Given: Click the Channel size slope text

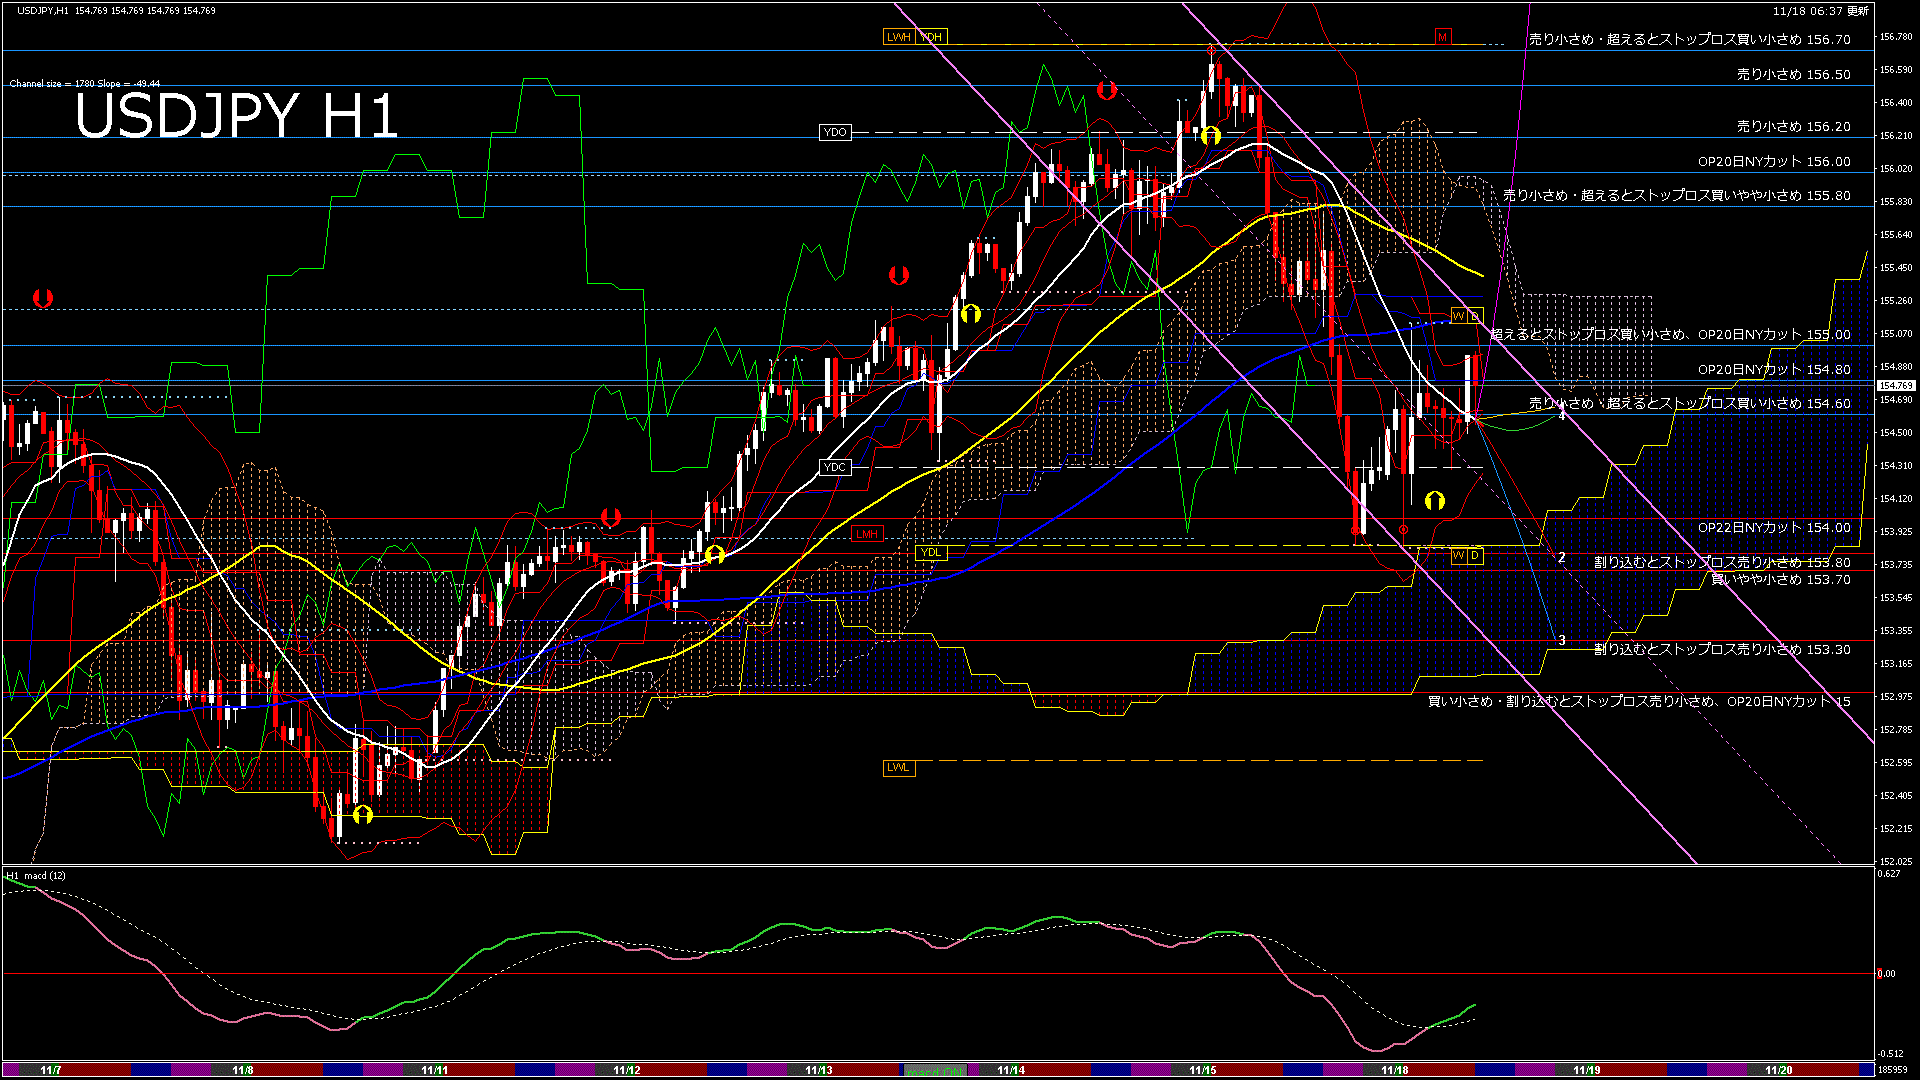Looking at the screenshot, I should 84,84.
